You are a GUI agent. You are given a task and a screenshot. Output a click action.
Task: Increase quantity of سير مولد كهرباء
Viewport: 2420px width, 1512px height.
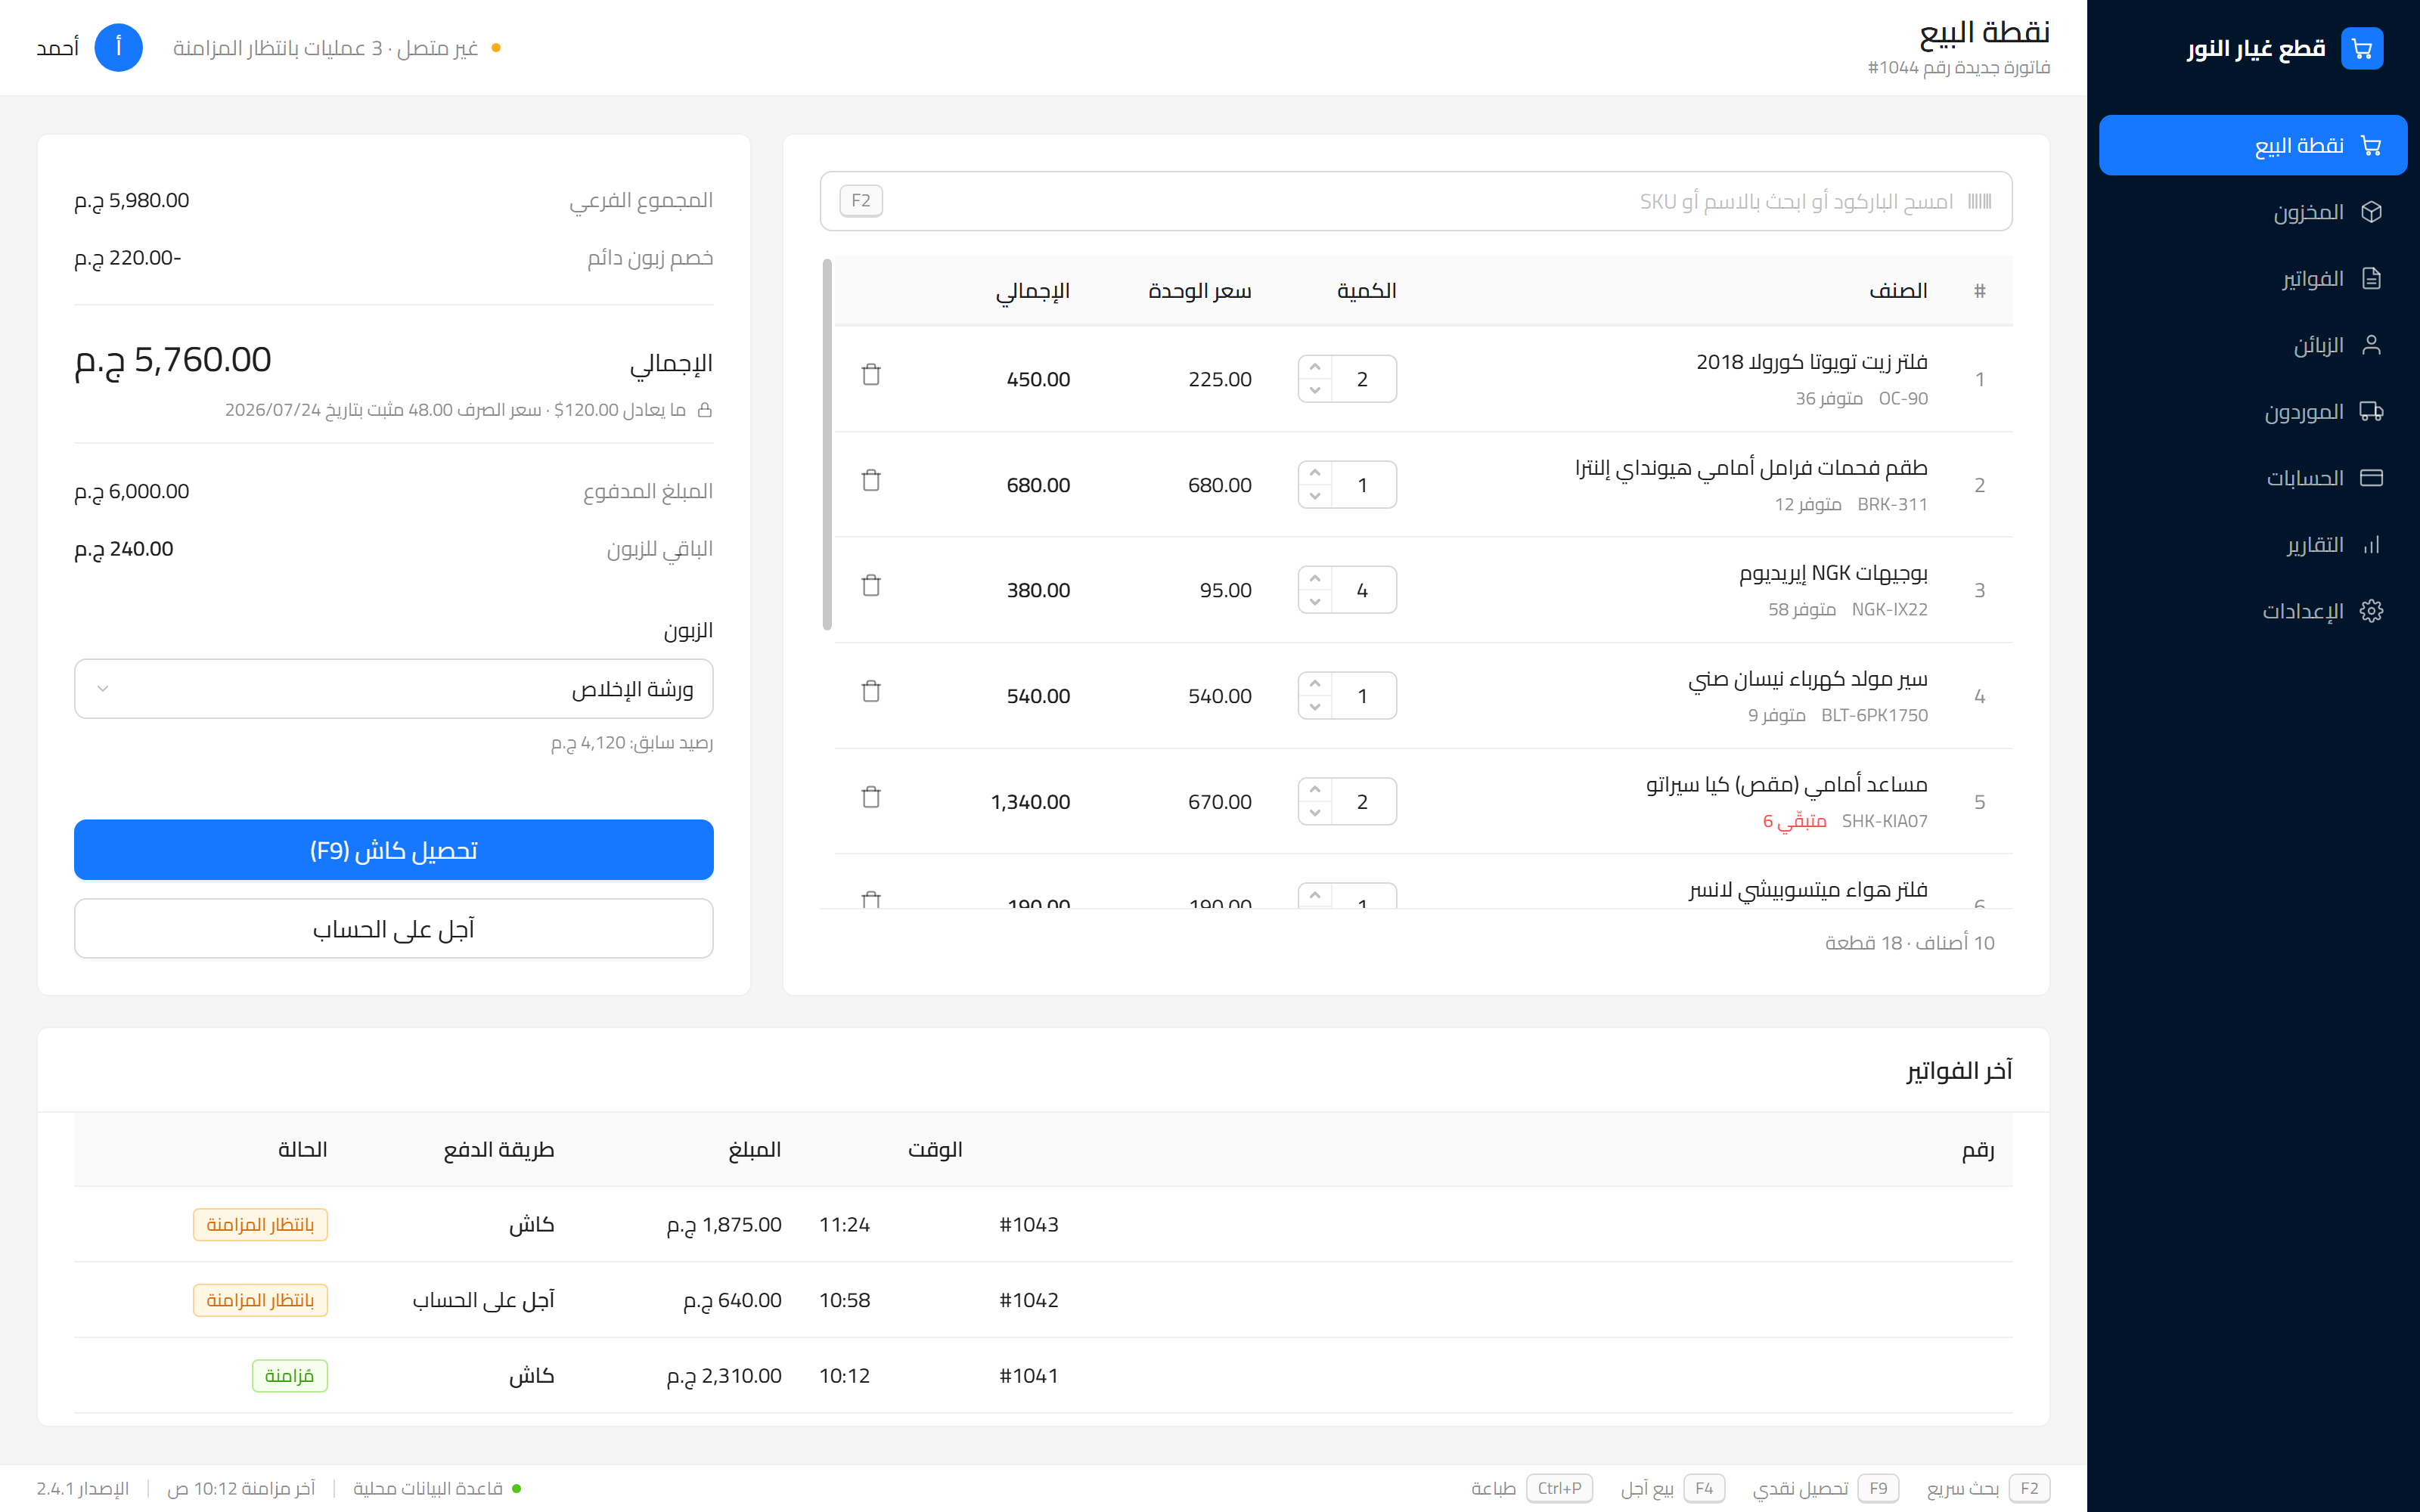[x=1315, y=684]
